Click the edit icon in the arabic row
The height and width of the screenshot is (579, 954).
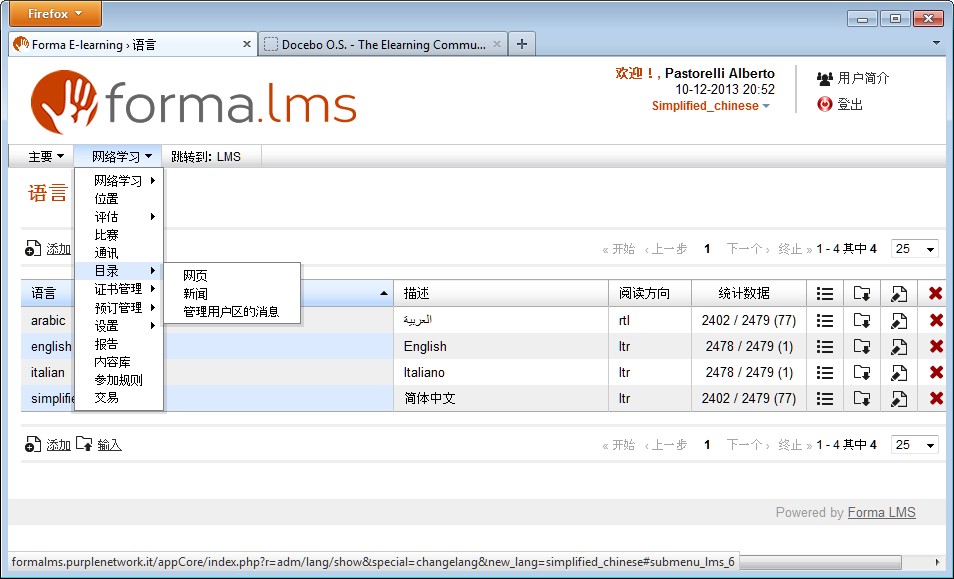tap(898, 320)
